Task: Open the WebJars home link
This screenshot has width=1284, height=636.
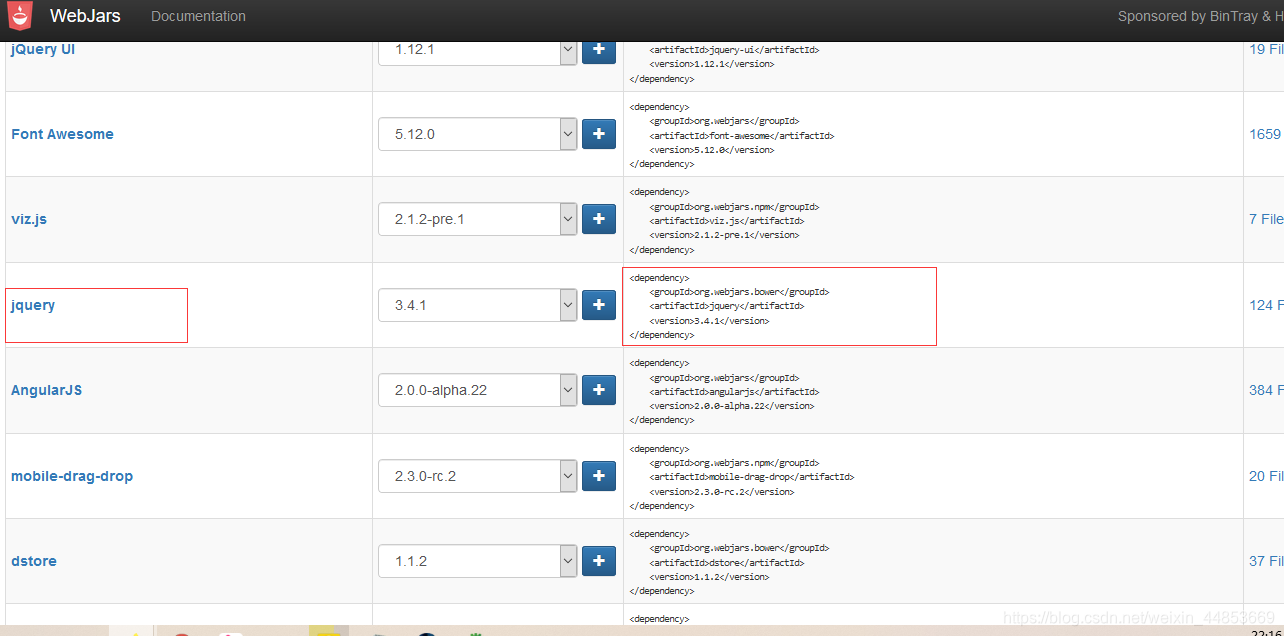Action: pyautogui.click(x=85, y=16)
